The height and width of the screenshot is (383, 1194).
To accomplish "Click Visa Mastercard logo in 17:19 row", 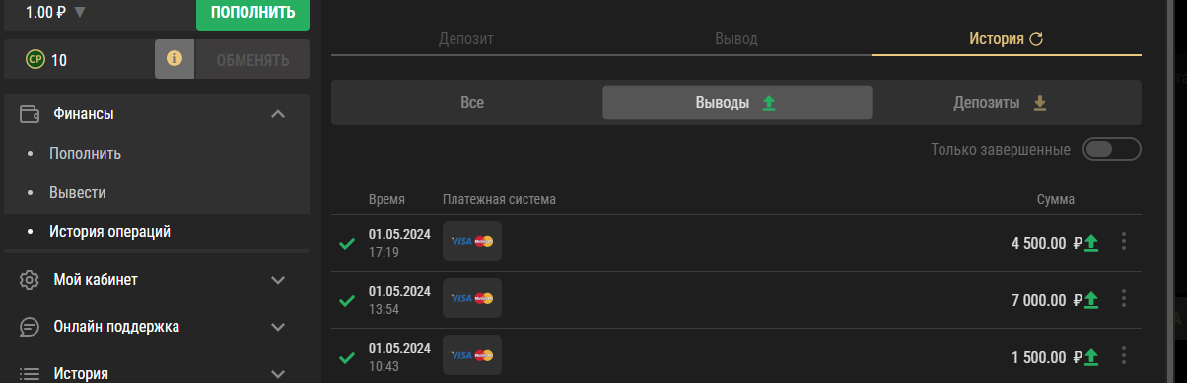I will pos(472,241).
